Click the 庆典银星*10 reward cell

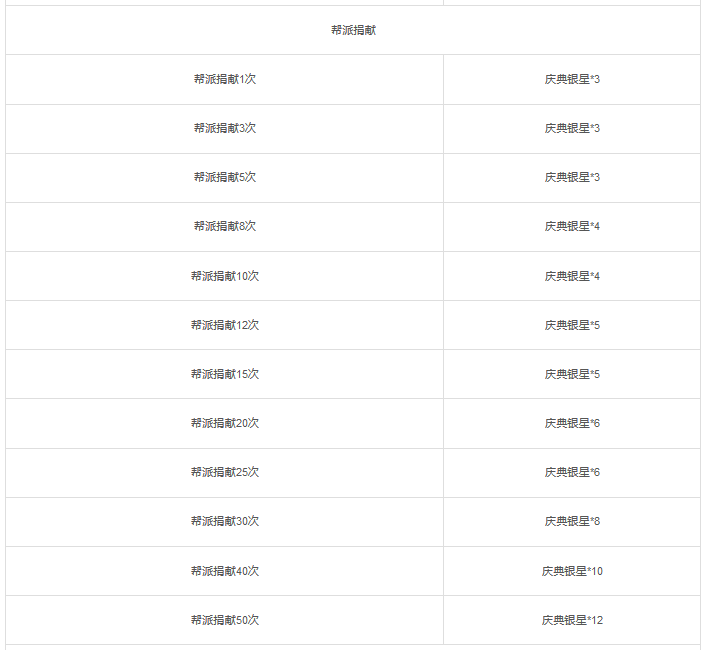pos(572,571)
